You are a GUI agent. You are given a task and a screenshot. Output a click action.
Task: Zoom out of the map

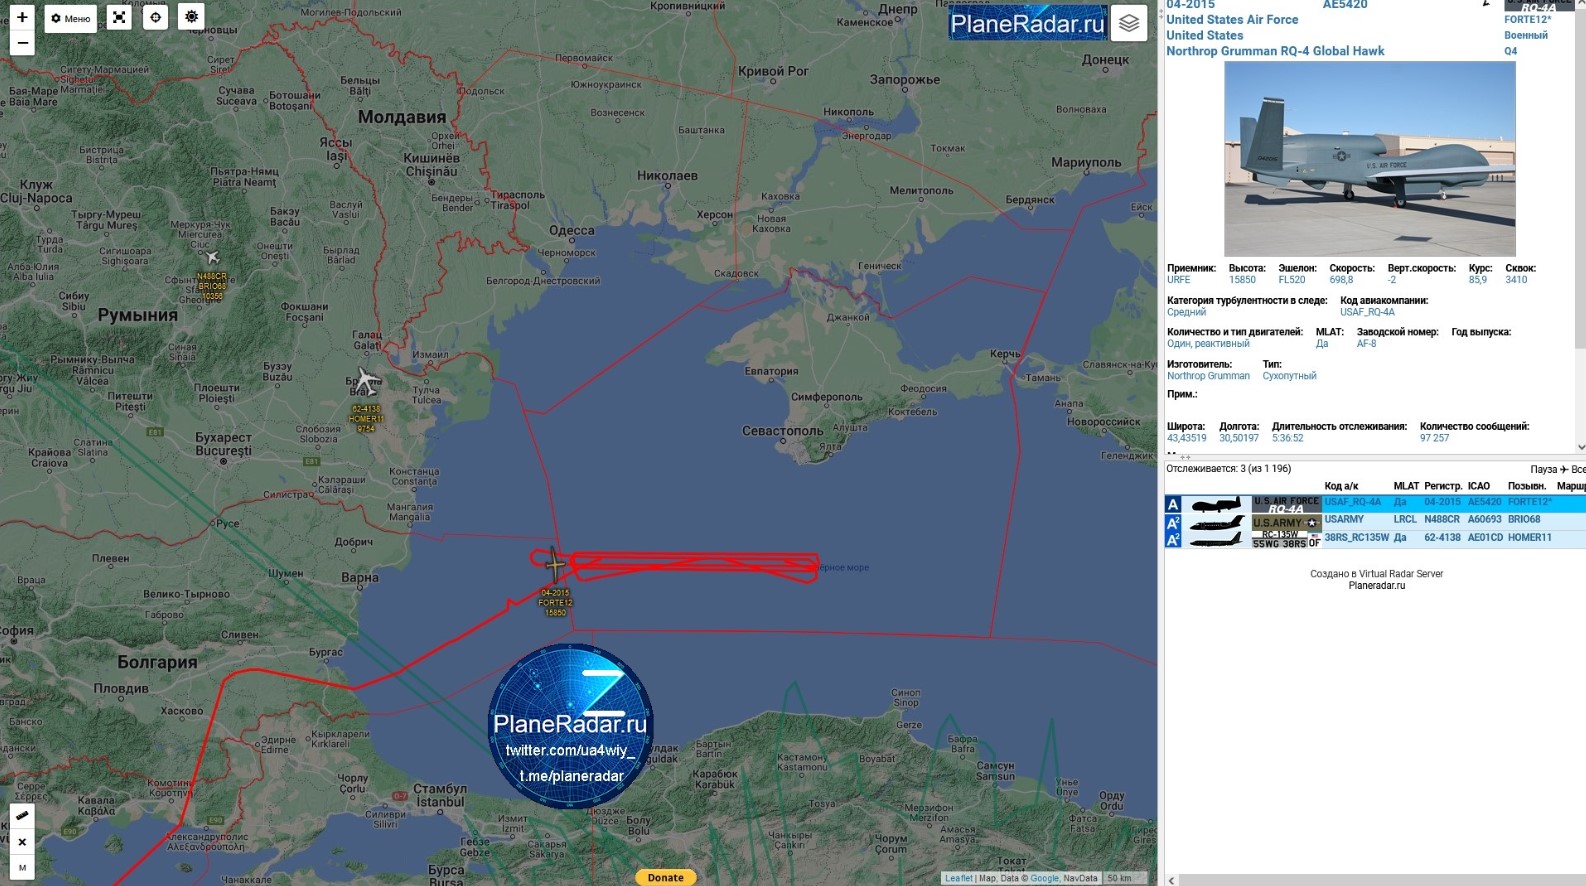tap(22, 43)
